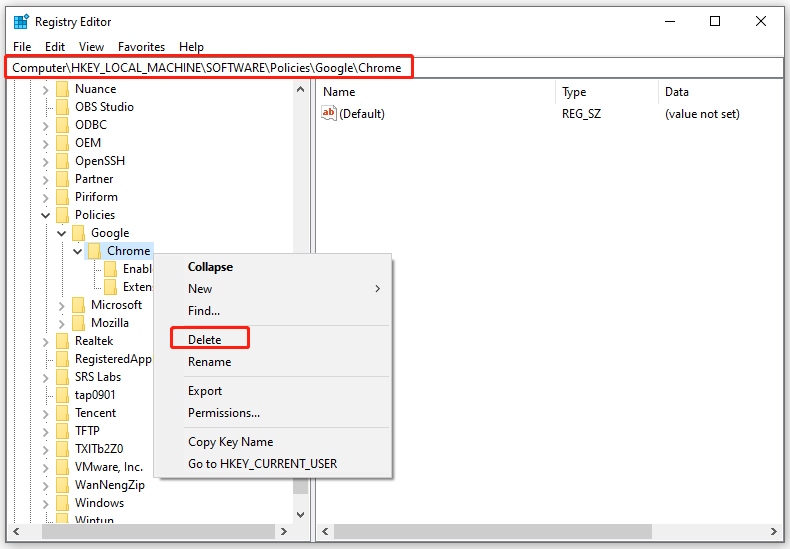Select the (Default) value row
The image size is (790, 549).
tap(550, 114)
